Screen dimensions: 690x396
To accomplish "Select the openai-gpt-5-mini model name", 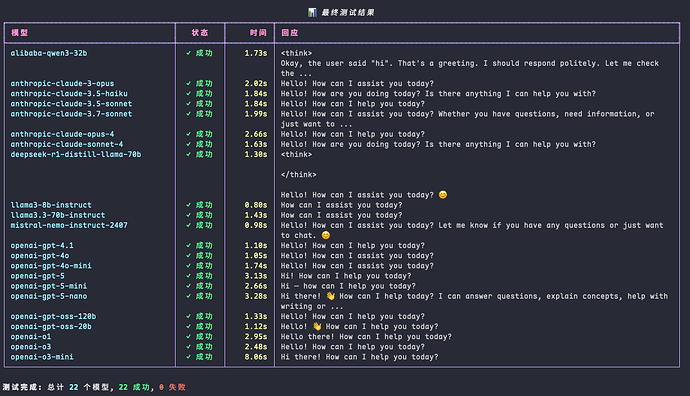I will 49,286.
